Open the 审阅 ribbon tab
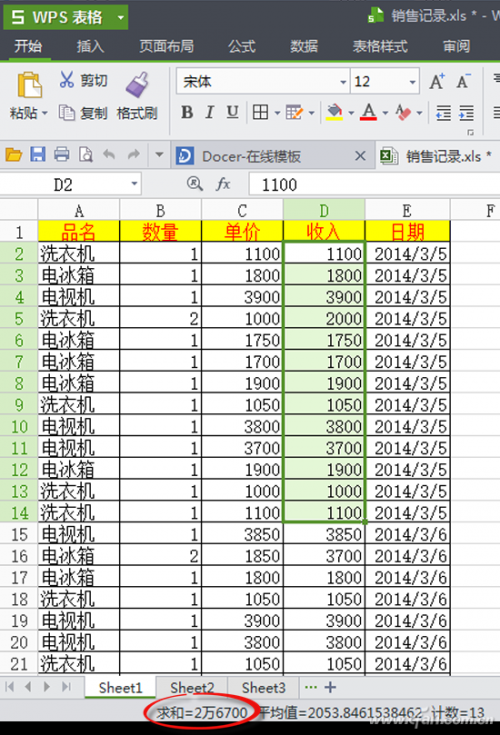The width and height of the screenshot is (500, 735). (456, 46)
